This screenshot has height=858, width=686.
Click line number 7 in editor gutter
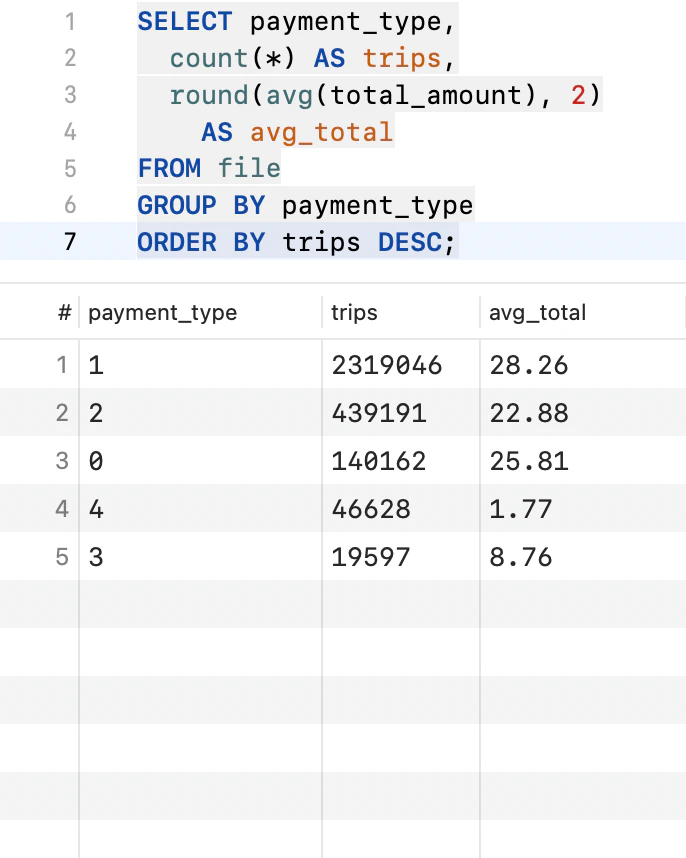pos(69,242)
